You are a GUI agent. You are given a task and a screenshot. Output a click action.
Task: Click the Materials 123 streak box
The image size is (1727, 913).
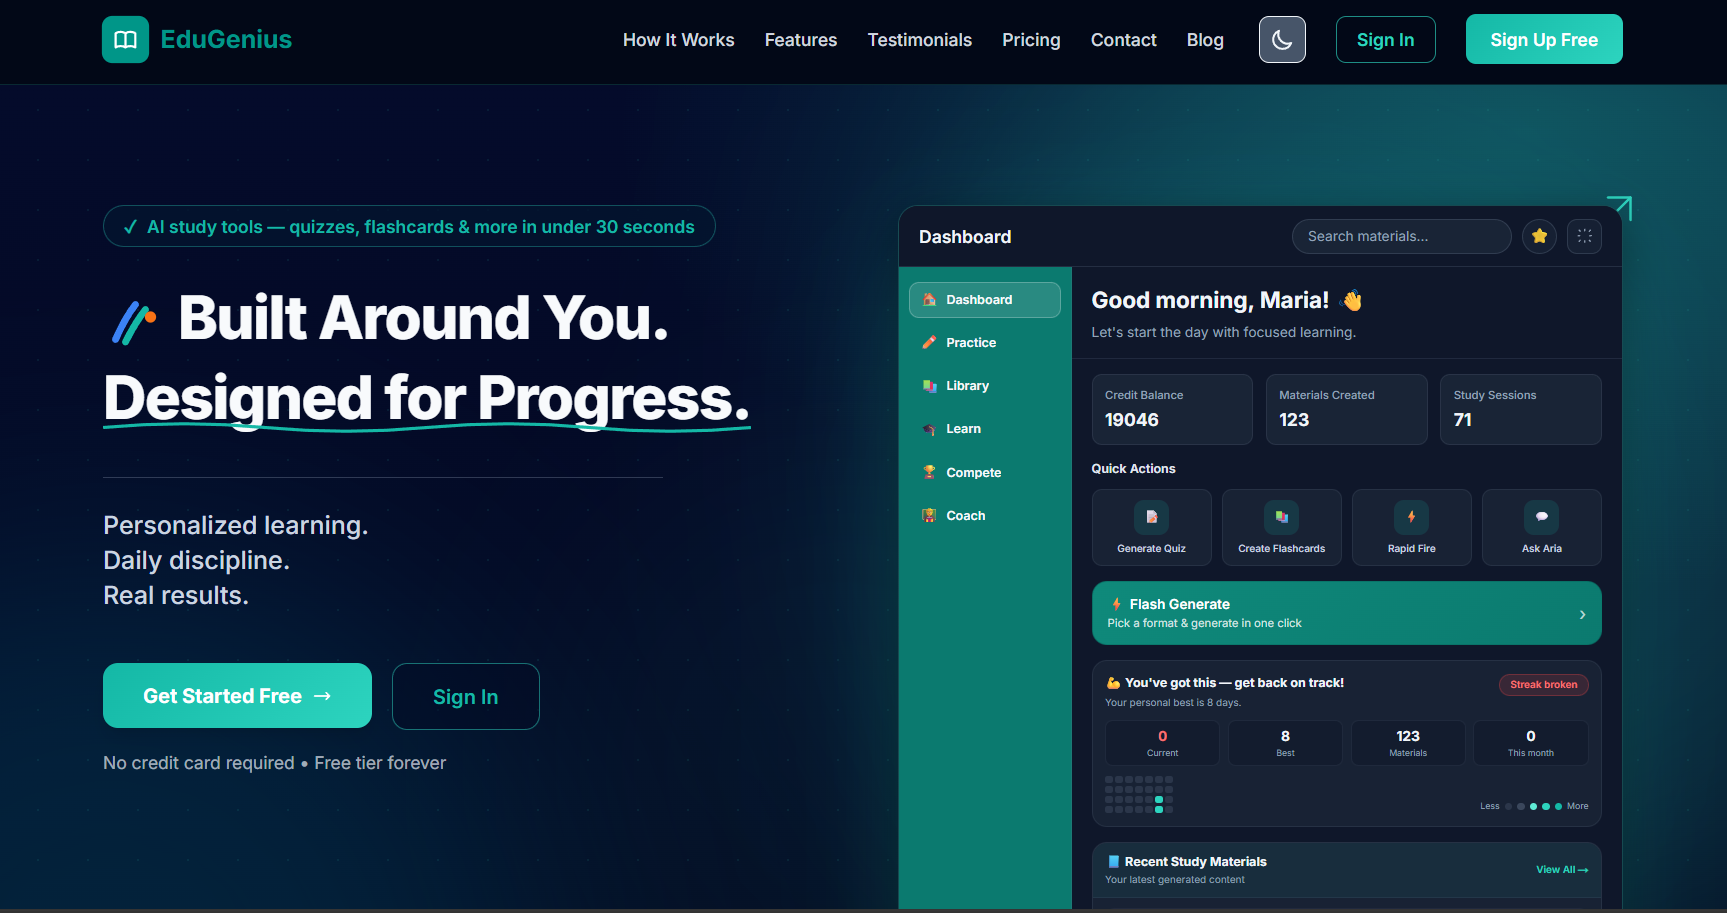point(1408,743)
